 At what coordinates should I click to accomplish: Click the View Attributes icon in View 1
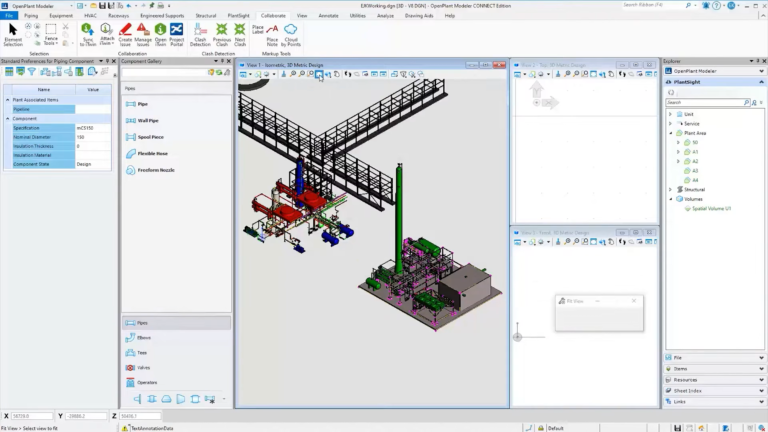[x=243, y=74]
